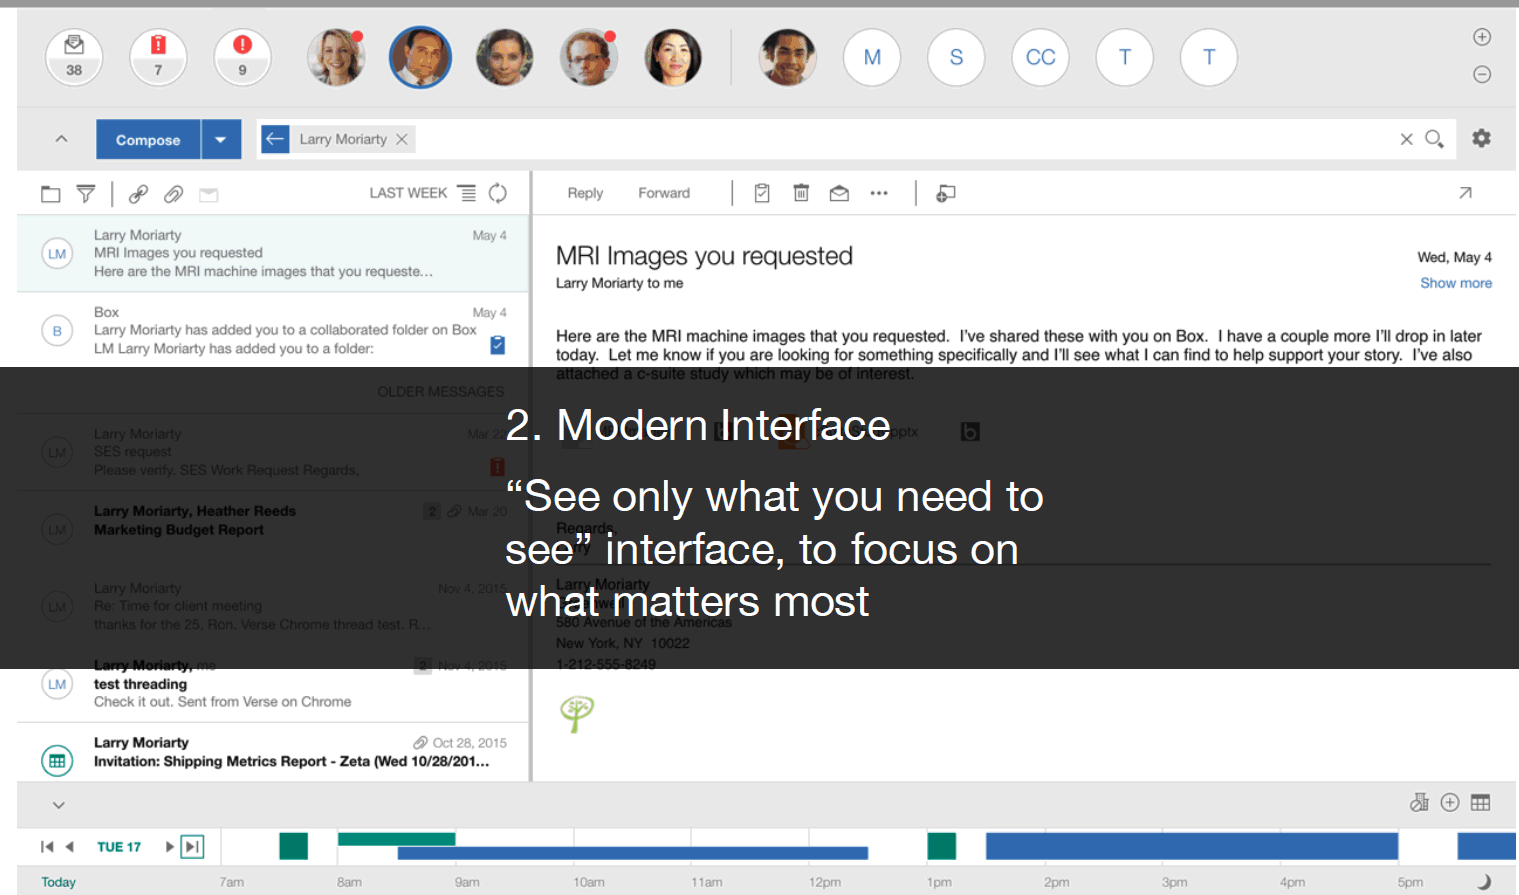The height and width of the screenshot is (895, 1519).
Task: Open the folder icon in the mail list toolbar
Action: coord(51,194)
